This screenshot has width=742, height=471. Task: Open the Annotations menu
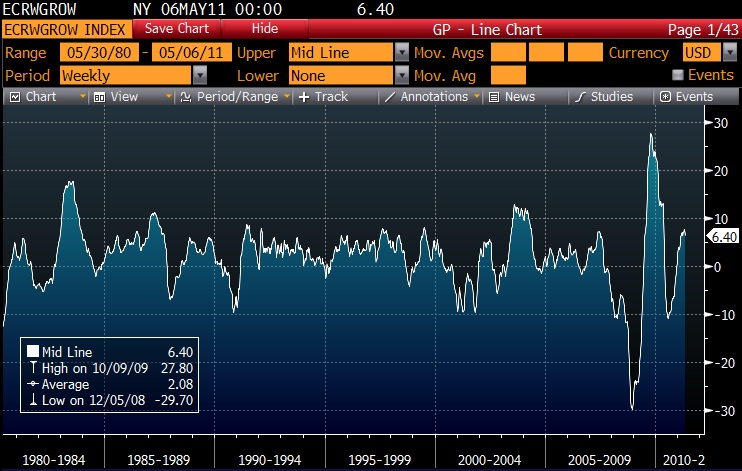pos(431,97)
